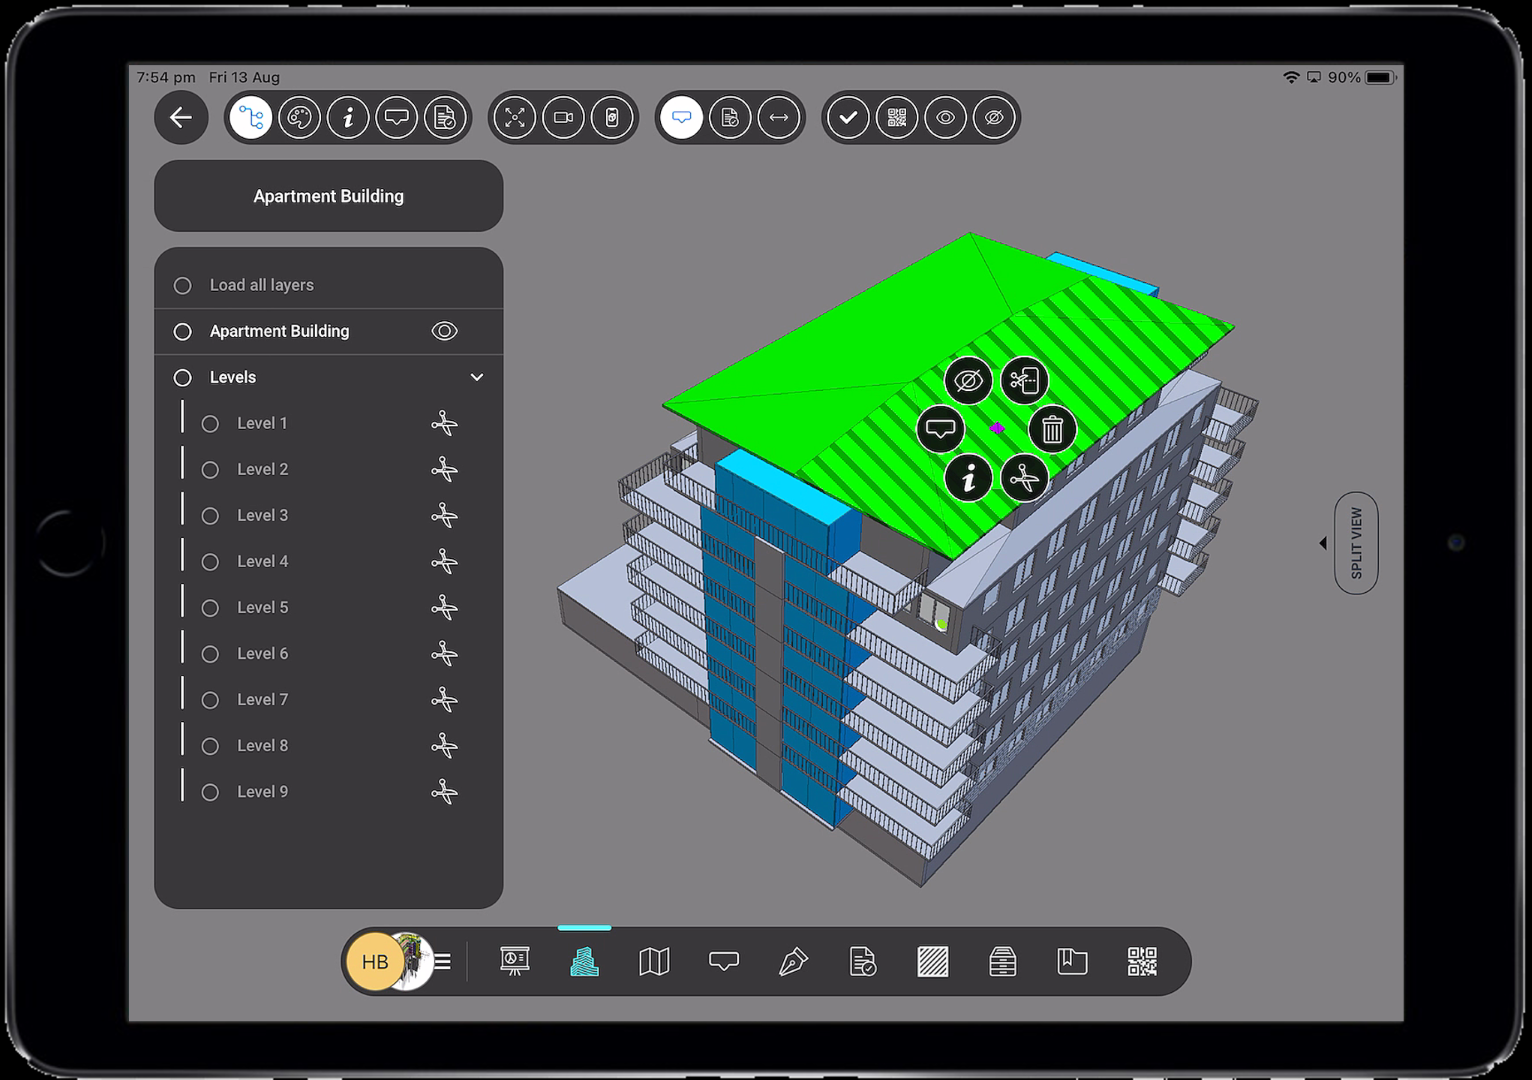Click the Level 5 section cut scissors
Image resolution: width=1532 pixels, height=1080 pixels.
(x=444, y=608)
